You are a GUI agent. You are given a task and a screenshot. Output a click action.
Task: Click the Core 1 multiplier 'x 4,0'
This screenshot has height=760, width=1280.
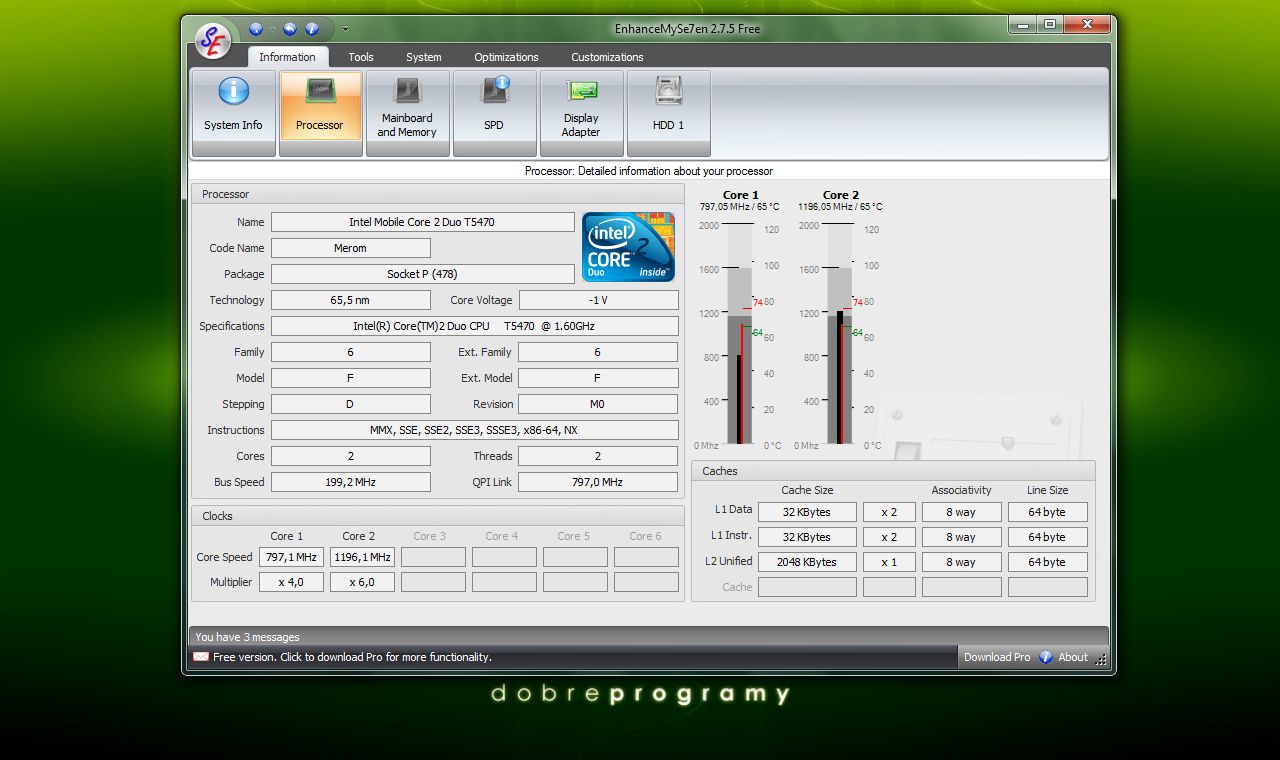pyautogui.click(x=291, y=582)
